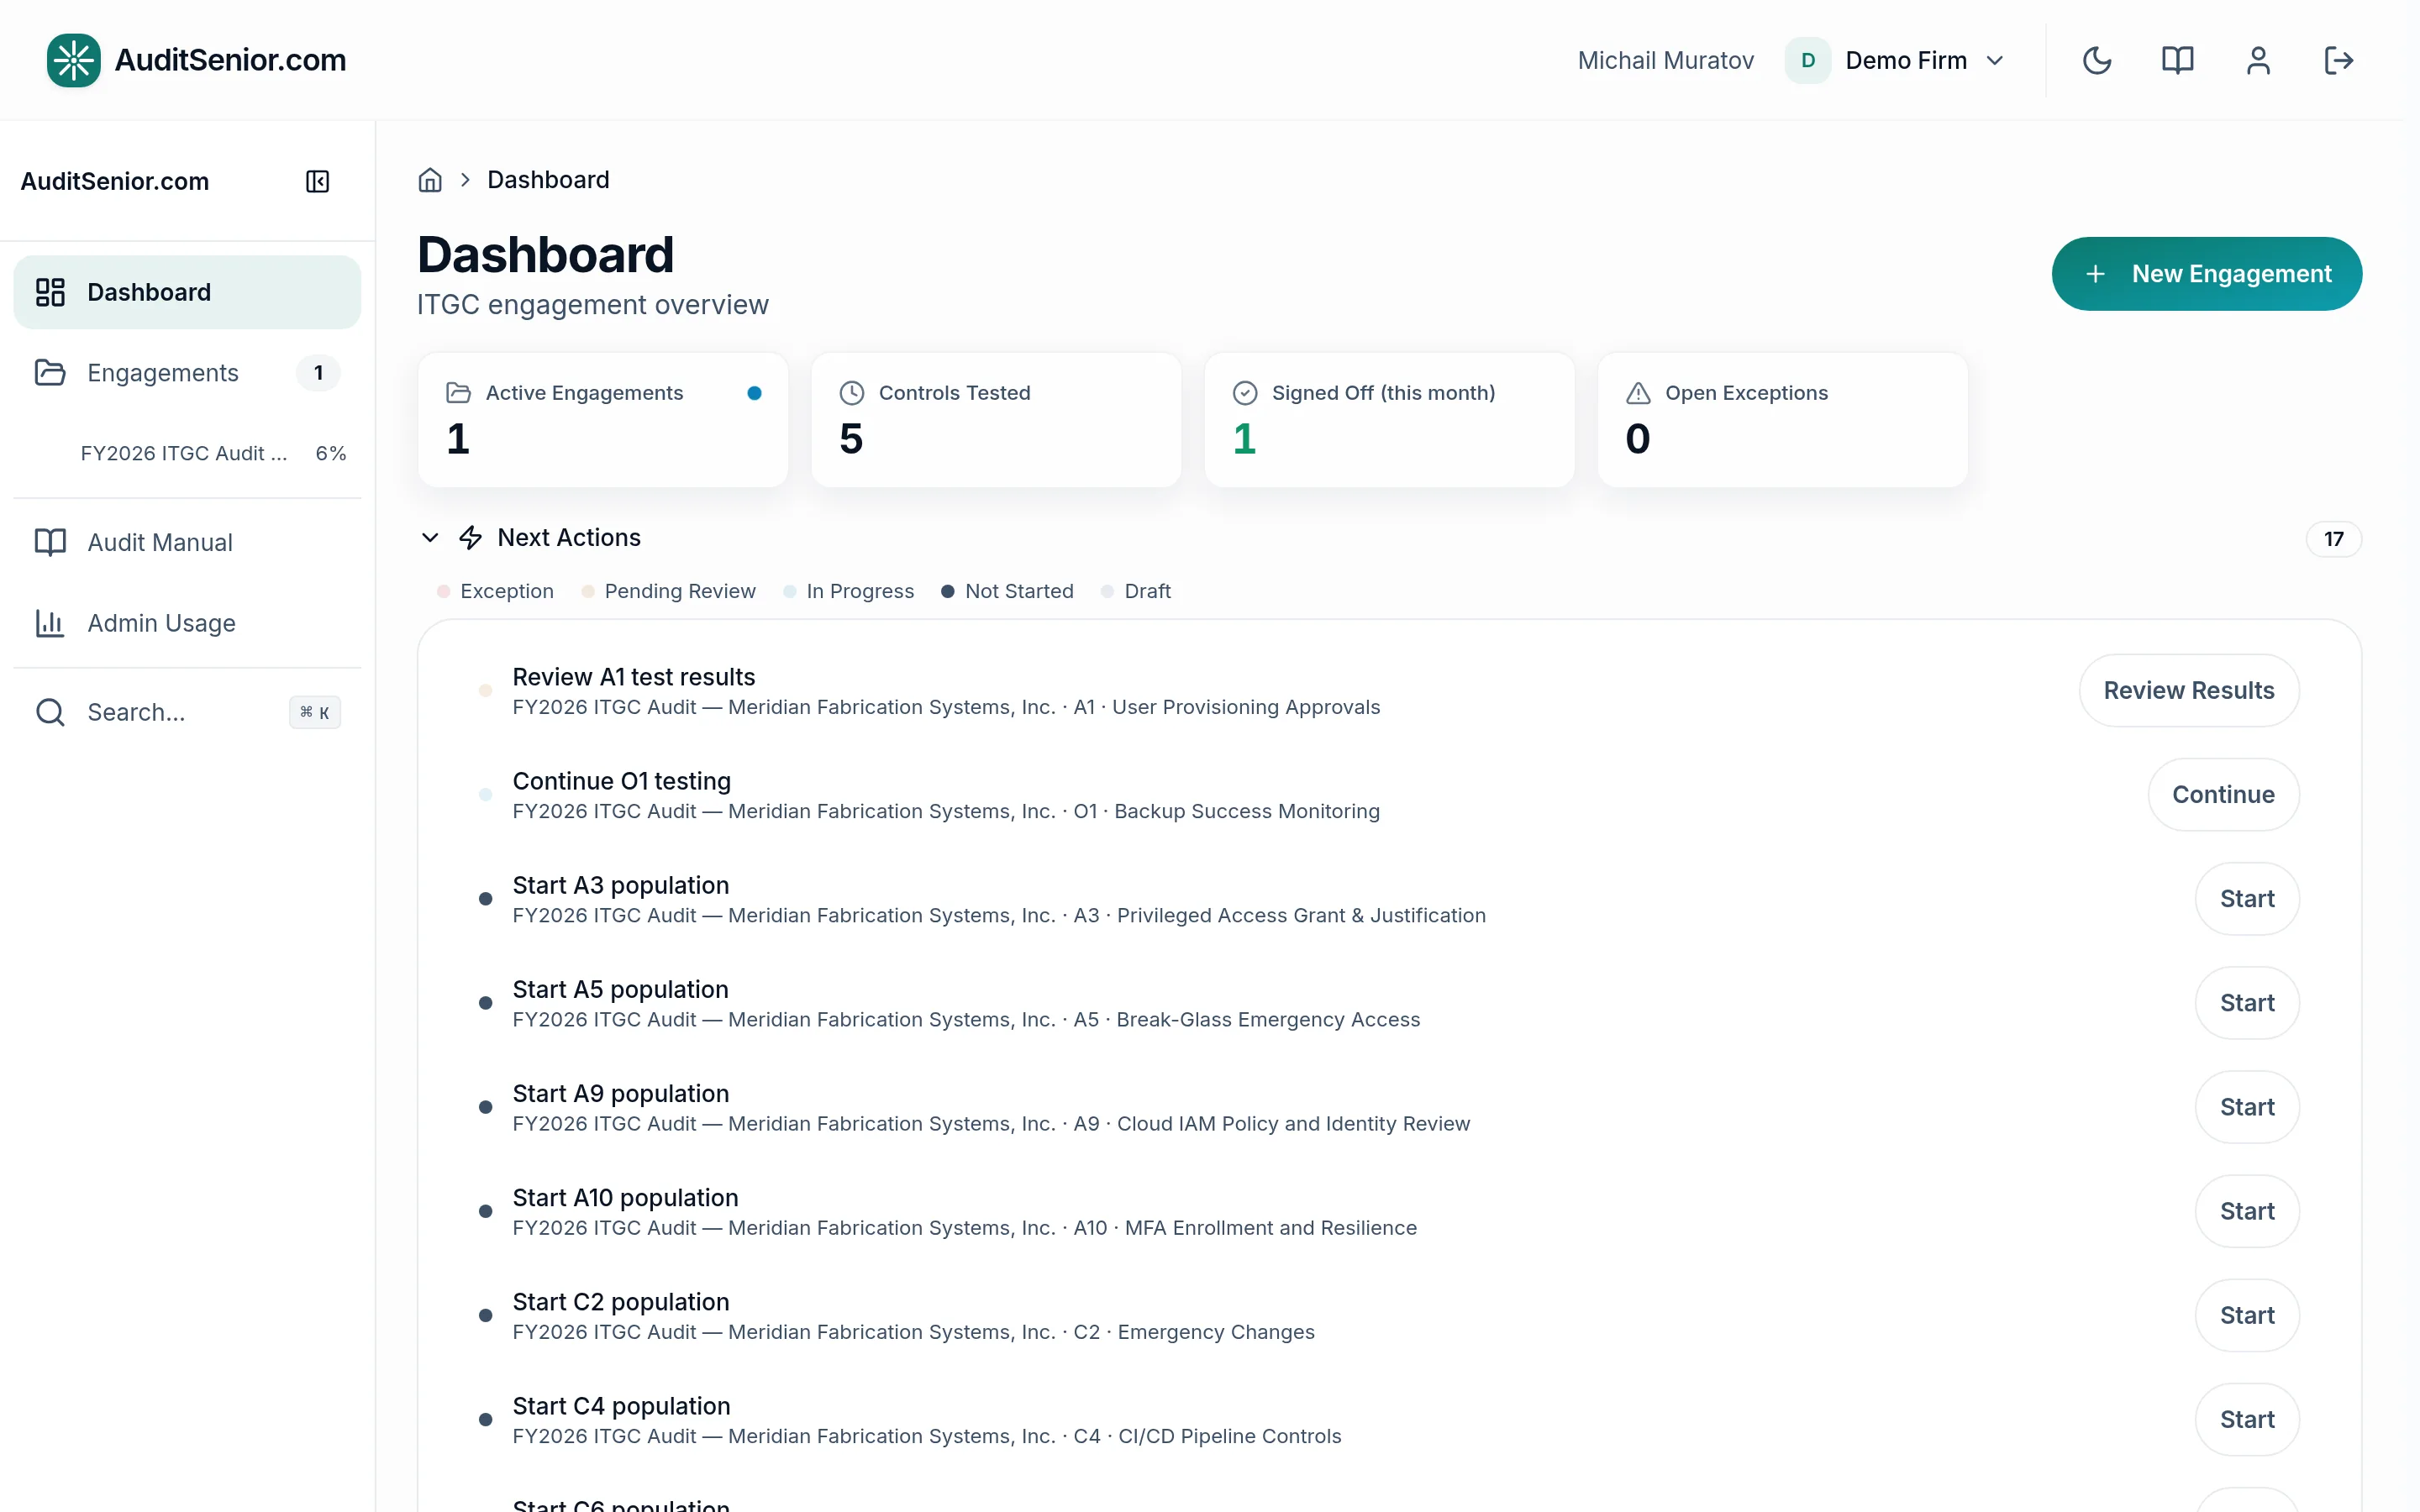This screenshot has width=2420, height=1512.
Task: Click the Michail Muratov user name
Action: click(x=1666, y=60)
